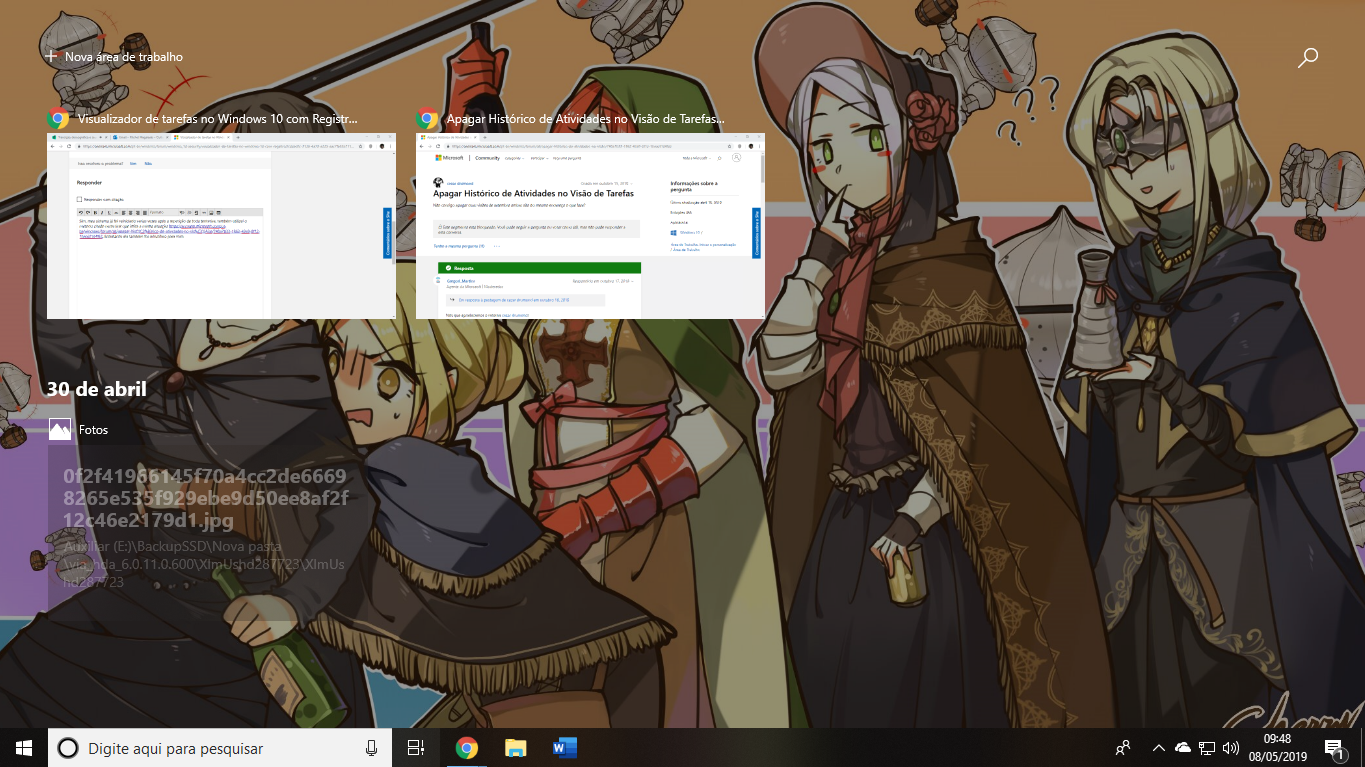Click the Auxiliar (E:)\BackupSSD path text
Viewport: 1365px width, 767px height.
(x=204, y=564)
